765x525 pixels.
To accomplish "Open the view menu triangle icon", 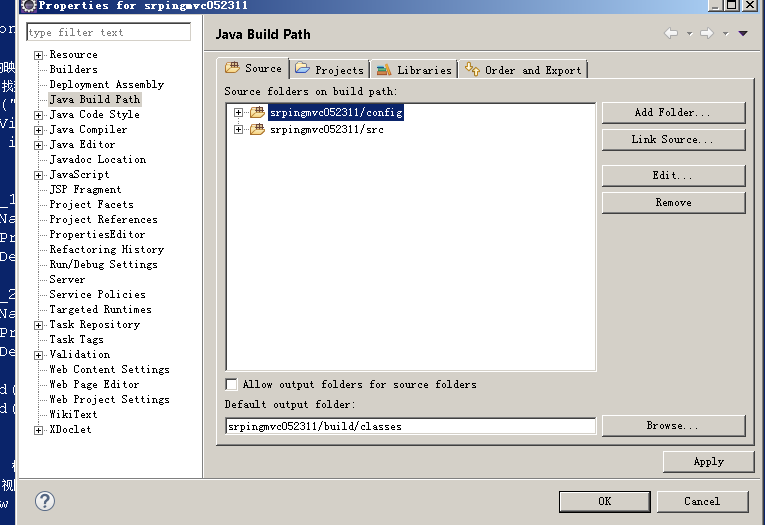I will tap(743, 33).
